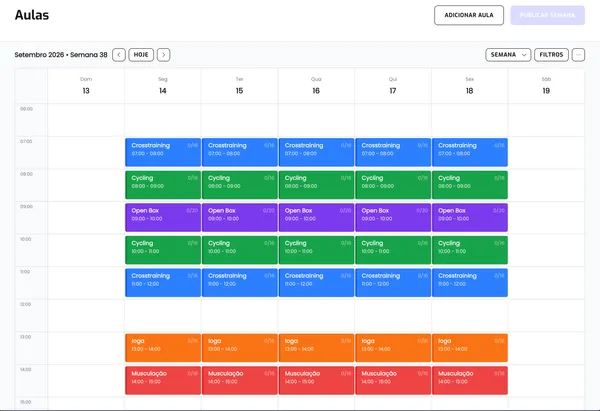Viewport: 600px width, 411px height.
Task: Select Tuesday 15 column header
Action: pos(240,86)
